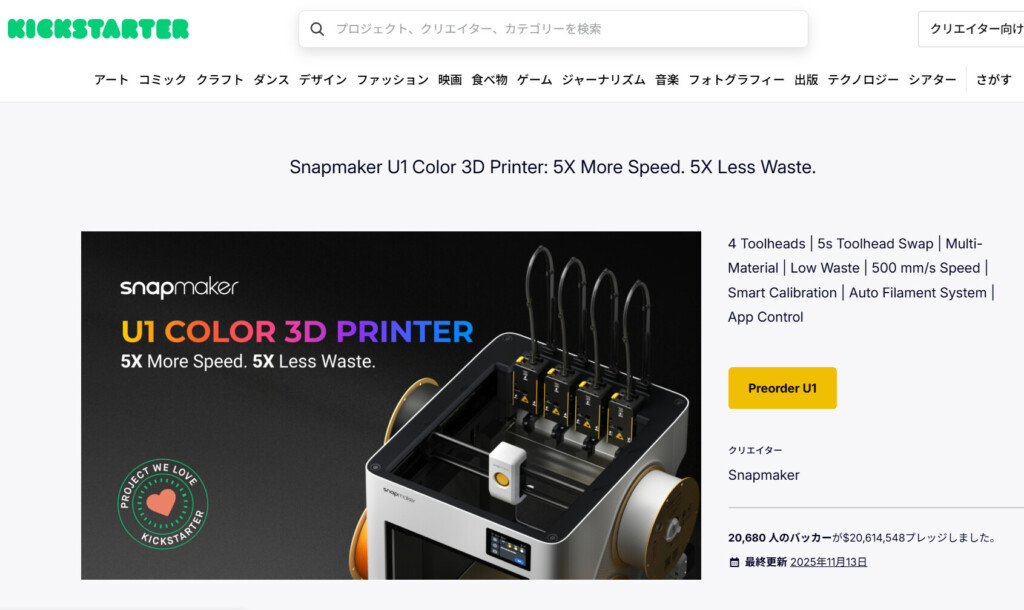Click the magnifying glass search icon

tap(317, 29)
